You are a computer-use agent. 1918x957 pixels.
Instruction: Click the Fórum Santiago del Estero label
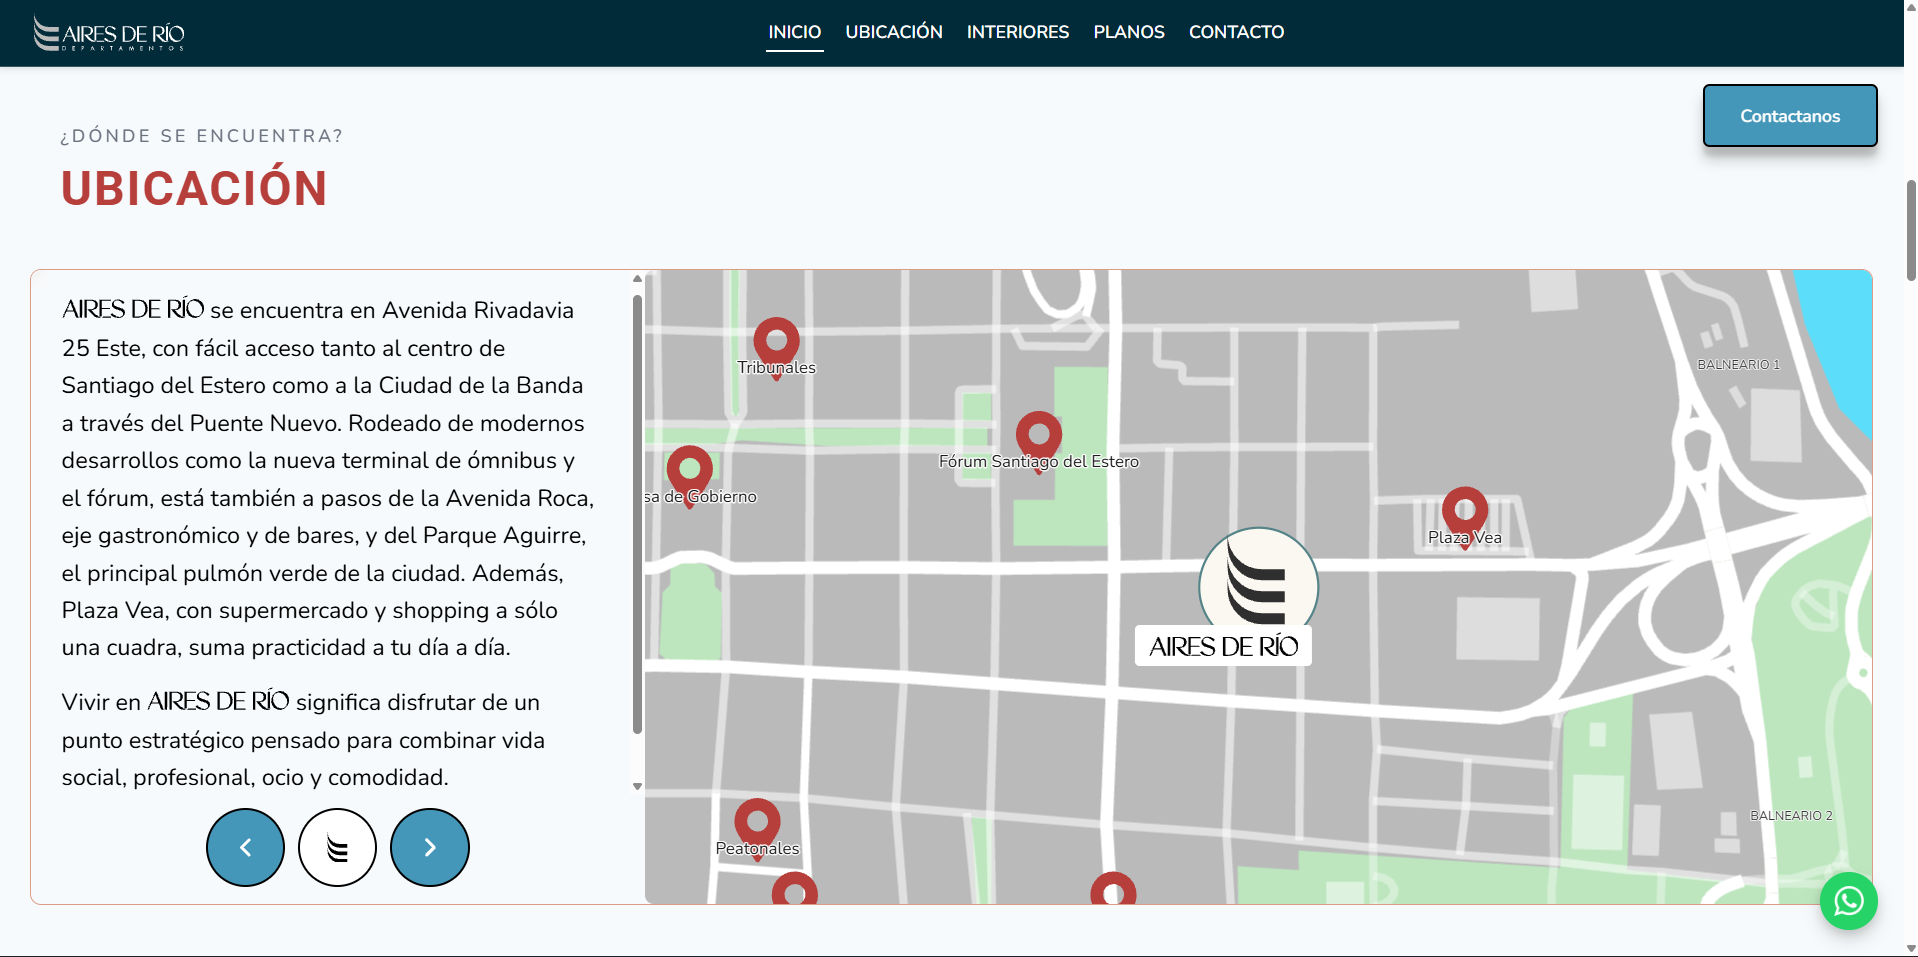[x=1038, y=461]
